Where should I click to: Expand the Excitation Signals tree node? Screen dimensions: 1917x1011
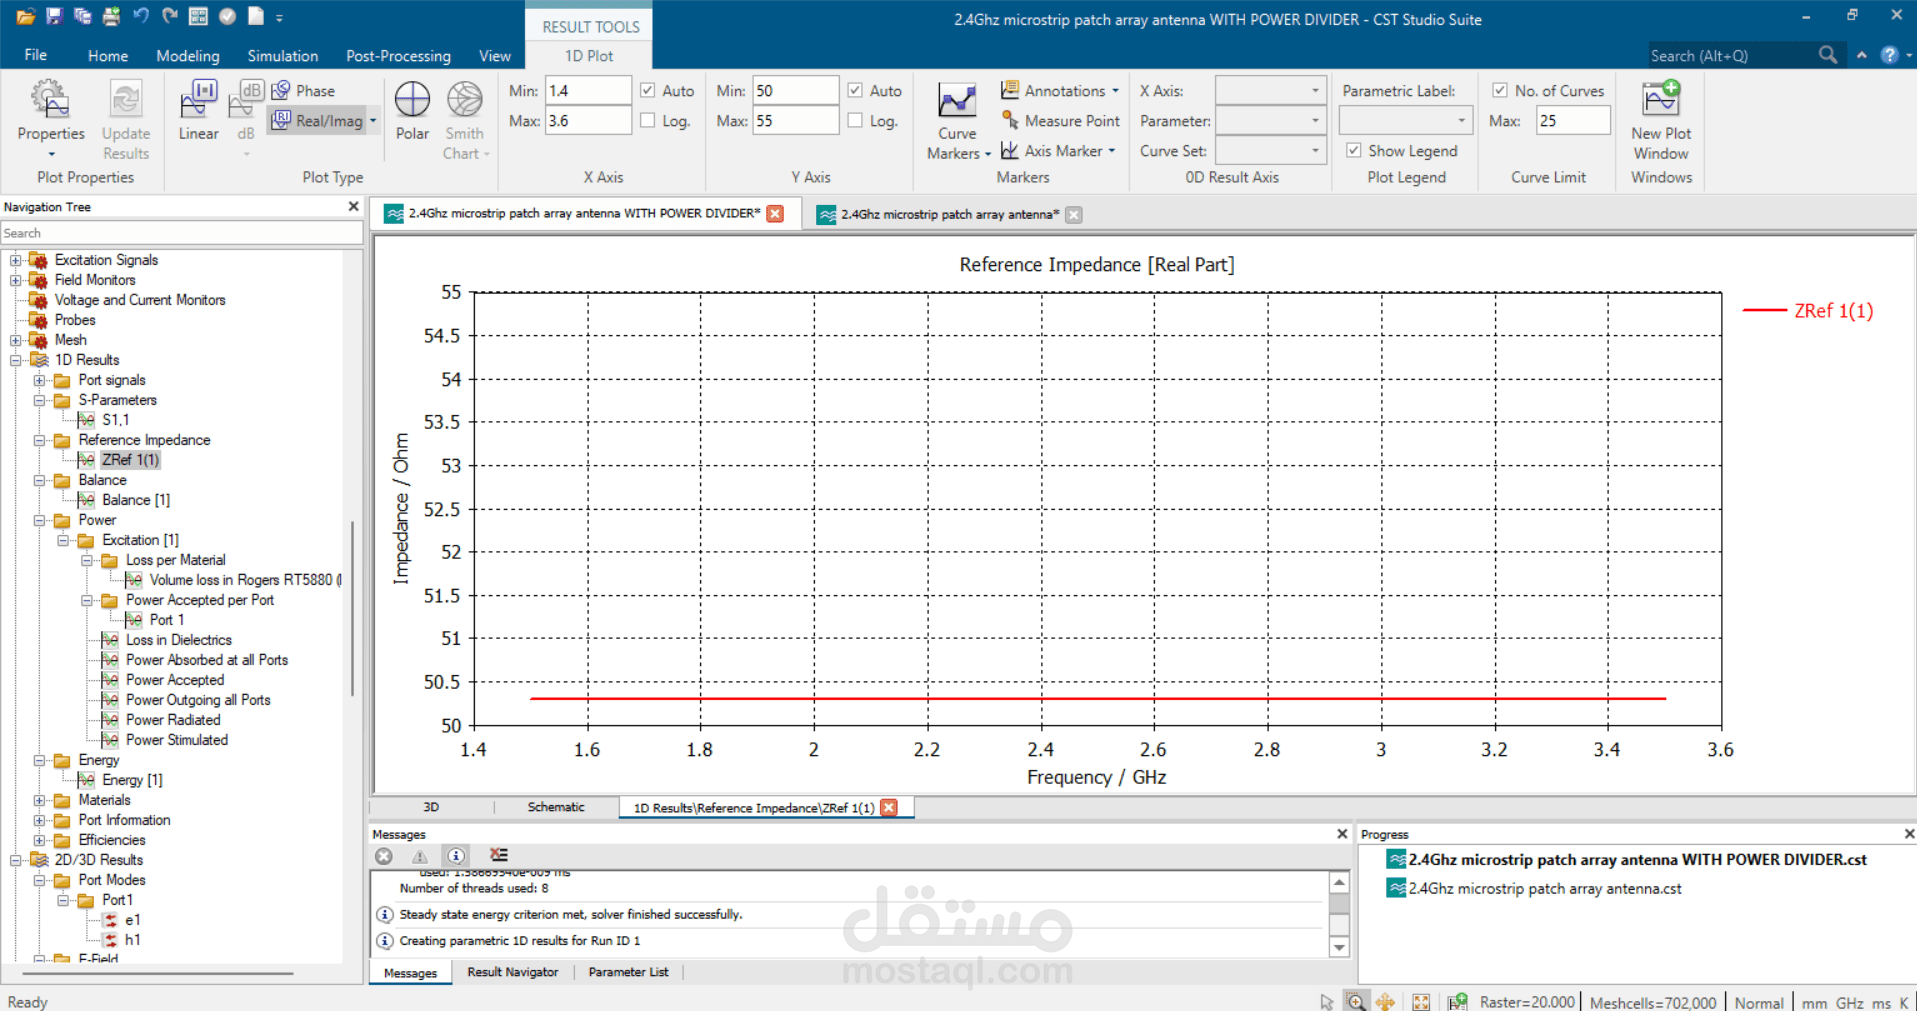16,260
